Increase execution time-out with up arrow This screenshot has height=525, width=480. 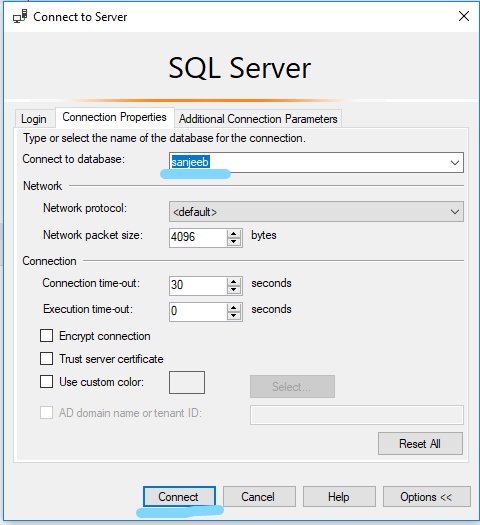coord(234,308)
